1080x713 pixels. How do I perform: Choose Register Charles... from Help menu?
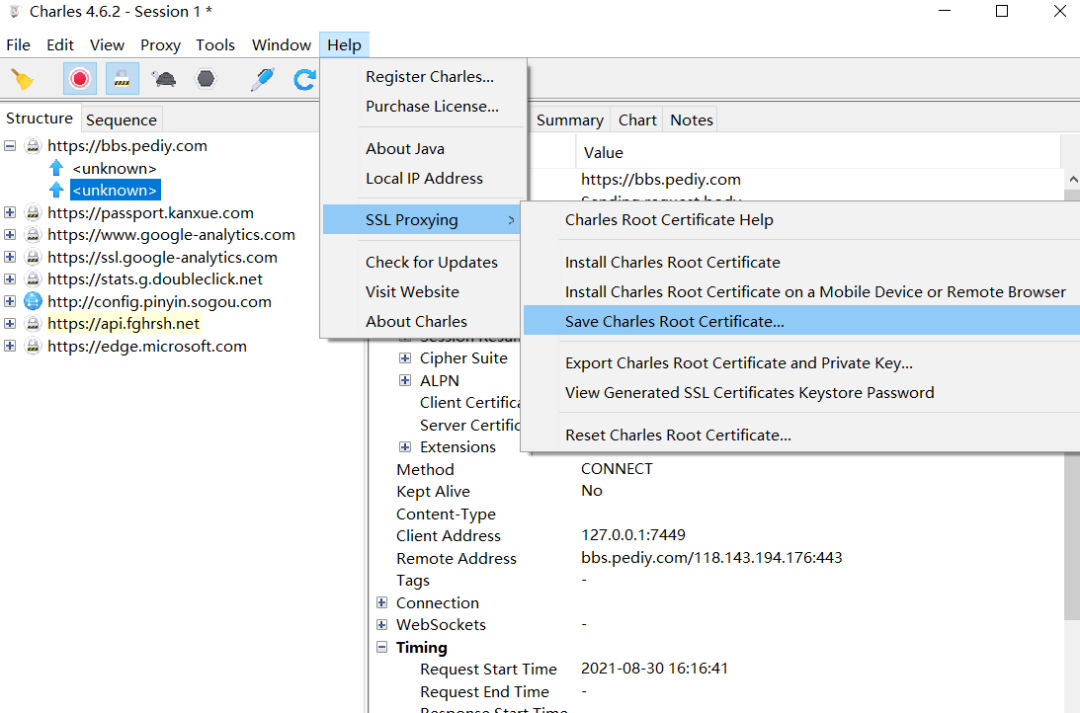click(424, 76)
